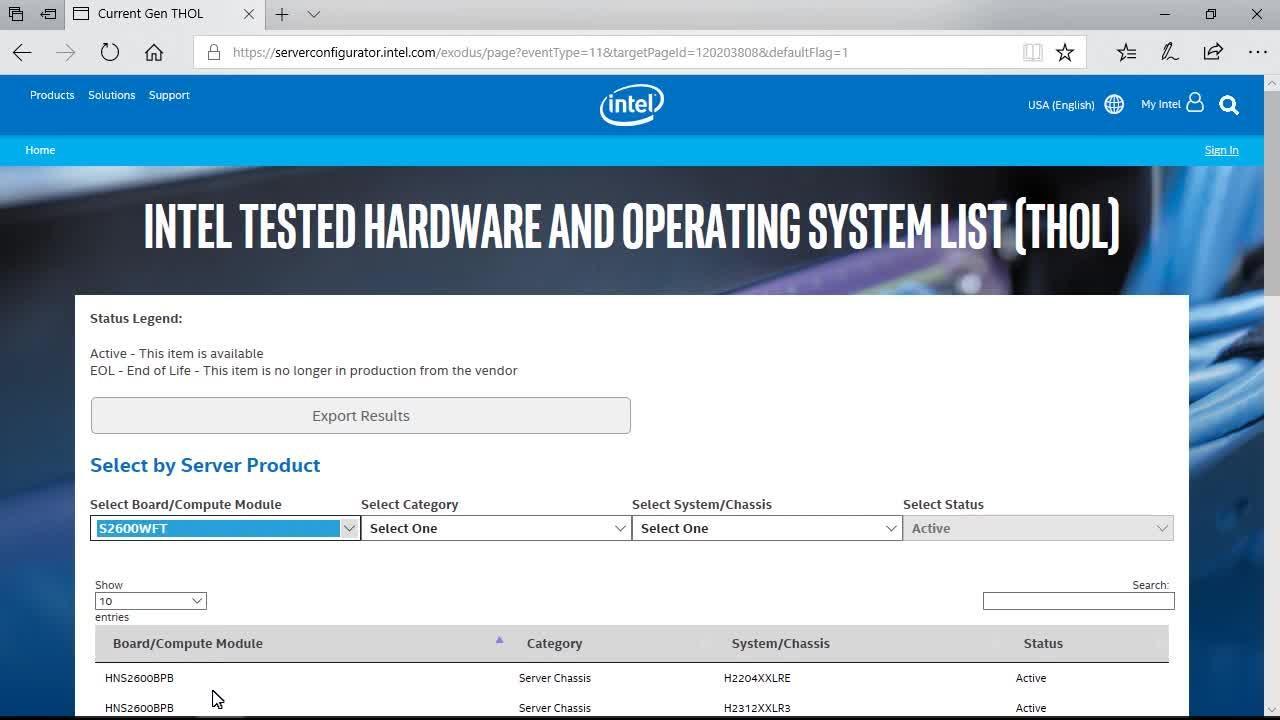Sort by Board/Compute Module column

click(x=188, y=643)
